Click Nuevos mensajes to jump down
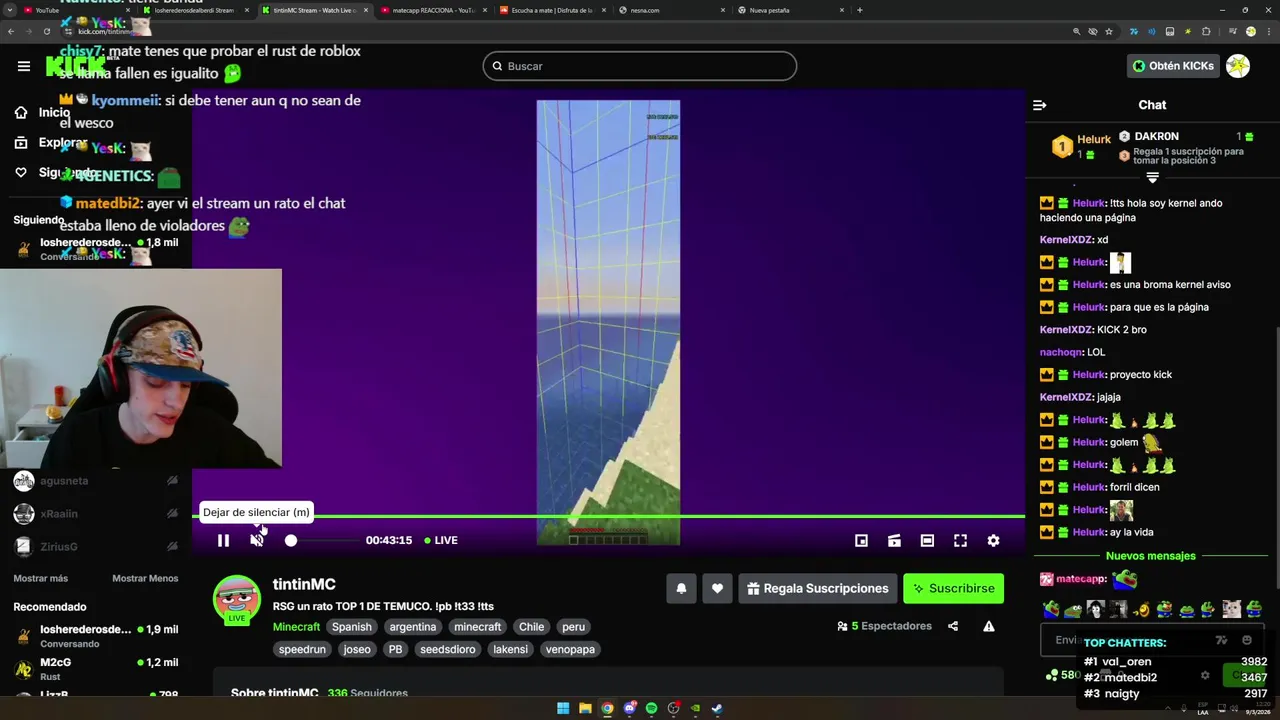Image resolution: width=1280 pixels, height=720 pixels. pos(1150,556)
